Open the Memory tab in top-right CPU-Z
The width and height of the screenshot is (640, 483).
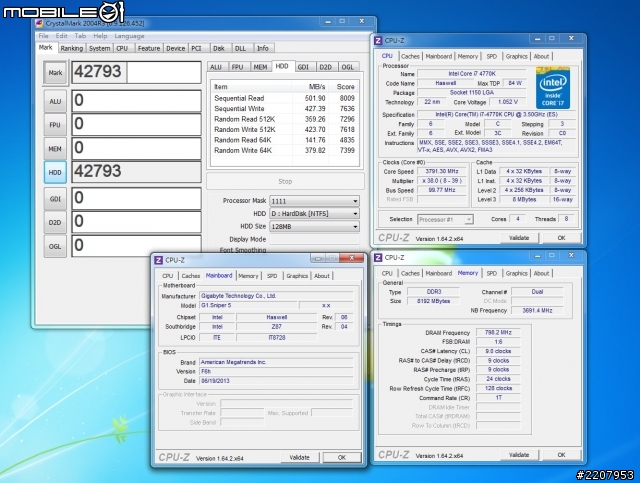pos(468,56)
